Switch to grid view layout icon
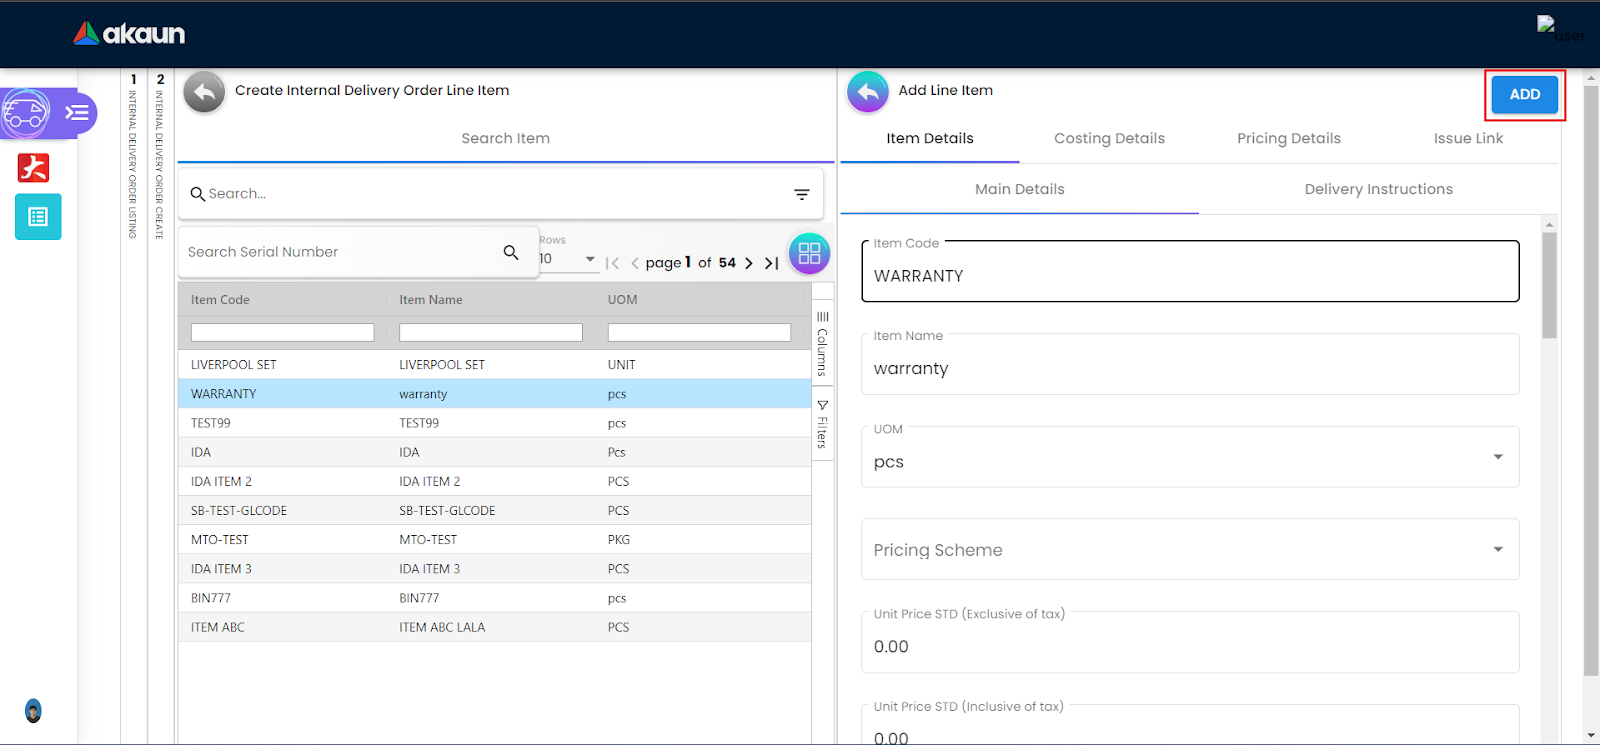 coord(809,253)
